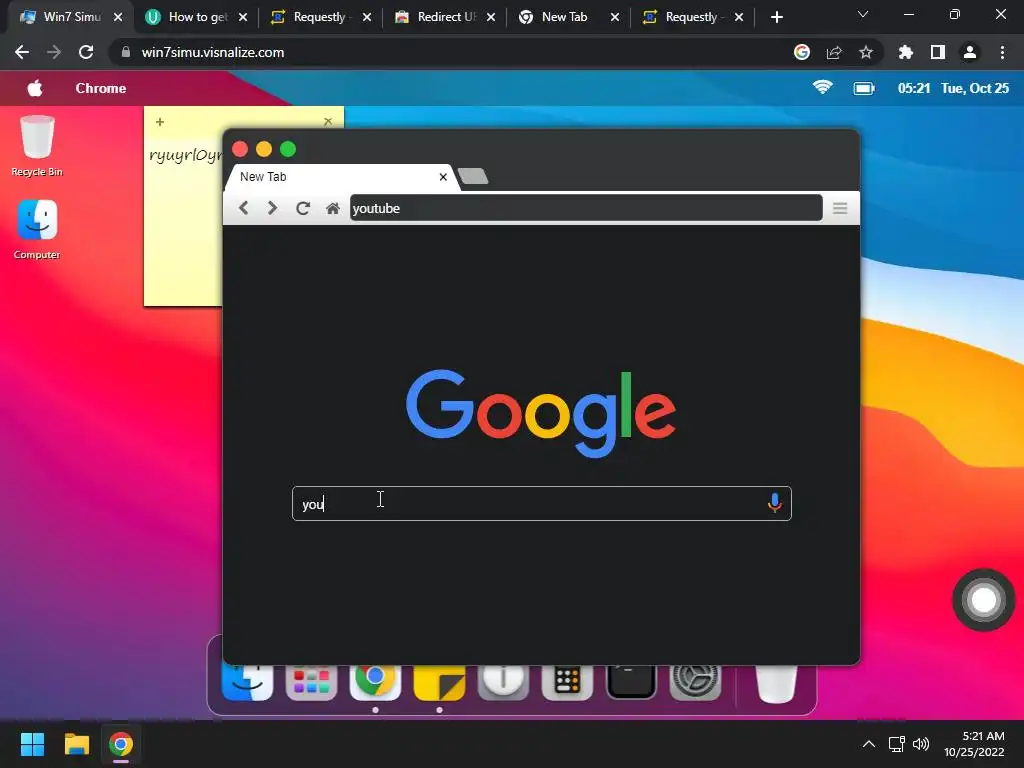Open the hamburger menu in simulated Chrome

pyautogui.click(x=840, y=208)
